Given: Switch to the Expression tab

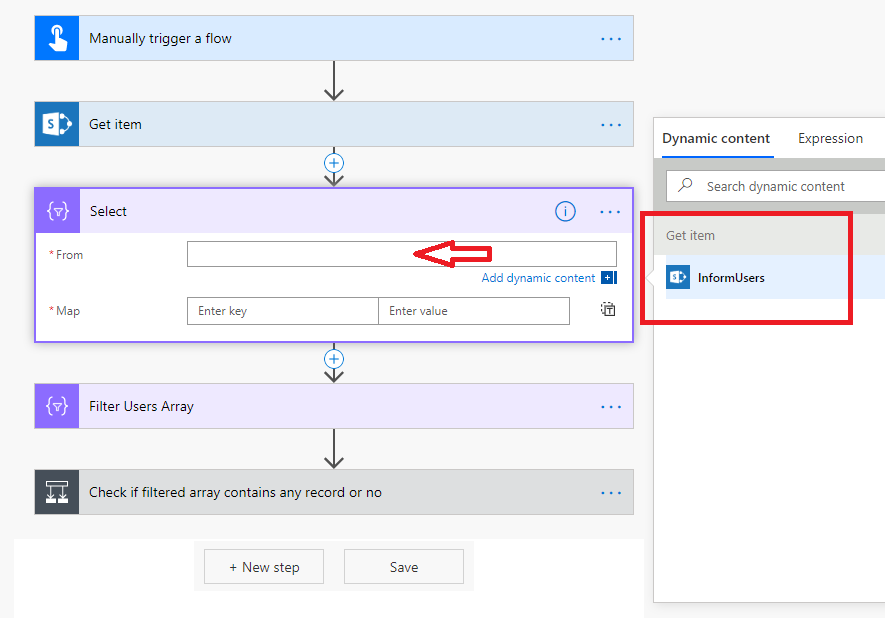Looking at the screenshot, I should click(830, 138).
